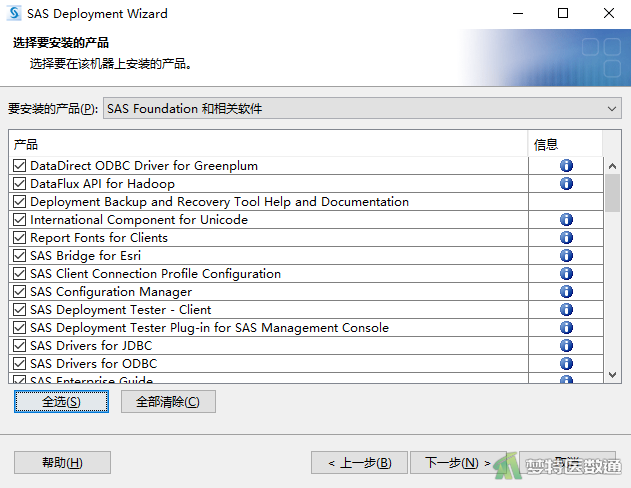Image resolution: width=631 pixels, height=488 pixels.
Task: Uncheck SAS Drivers for ODBC
Action: (x=19, y=364)
